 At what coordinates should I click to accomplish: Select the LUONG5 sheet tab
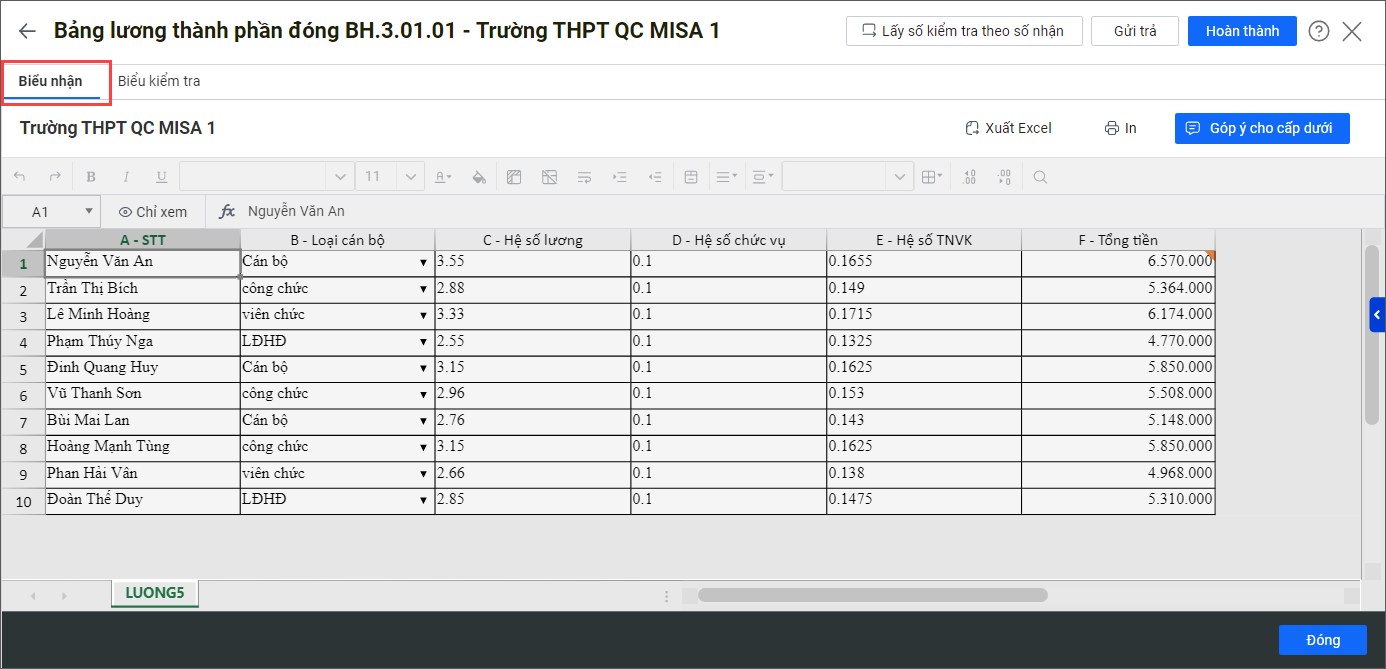pos(155,593)
